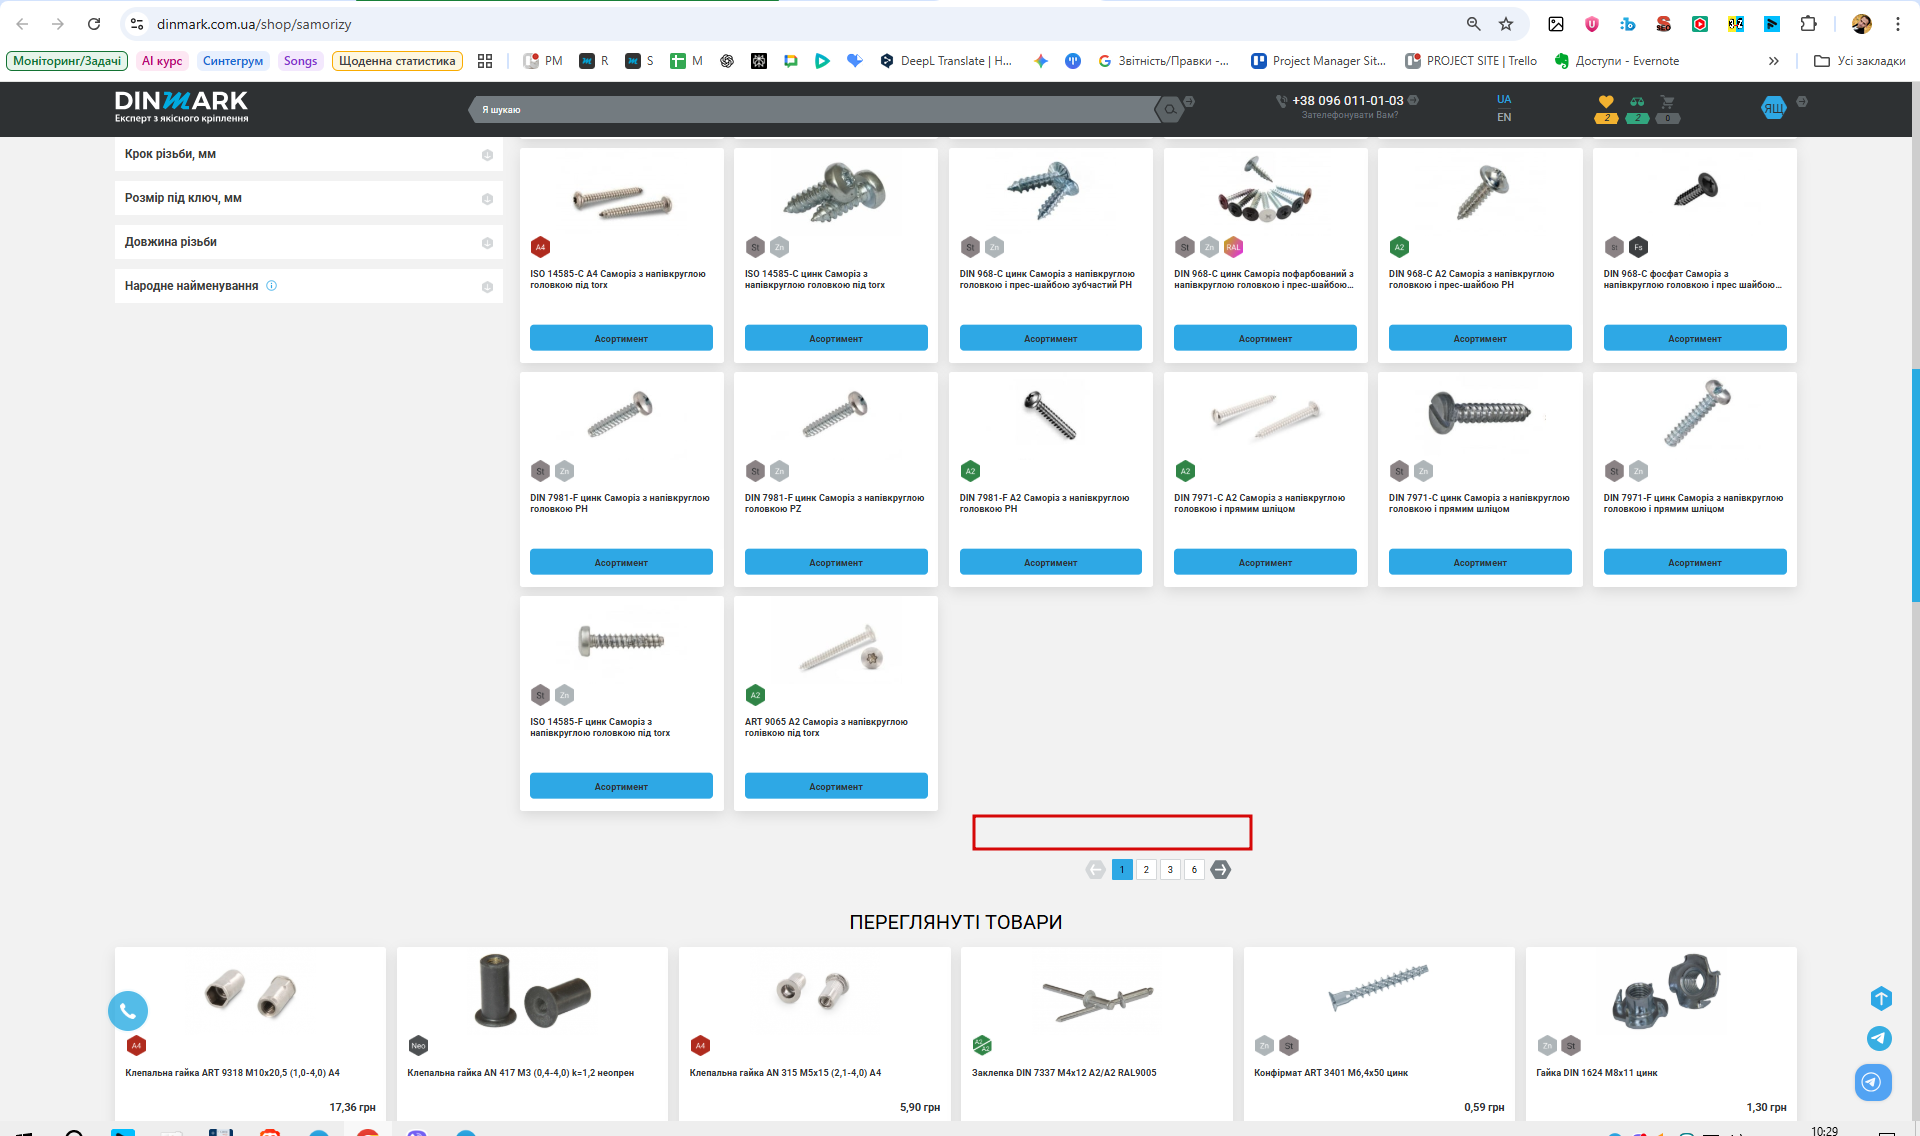Expand the arrow next to phone number
The height and width of the screenshot is (1136, 1920).
pos(1413,100)
